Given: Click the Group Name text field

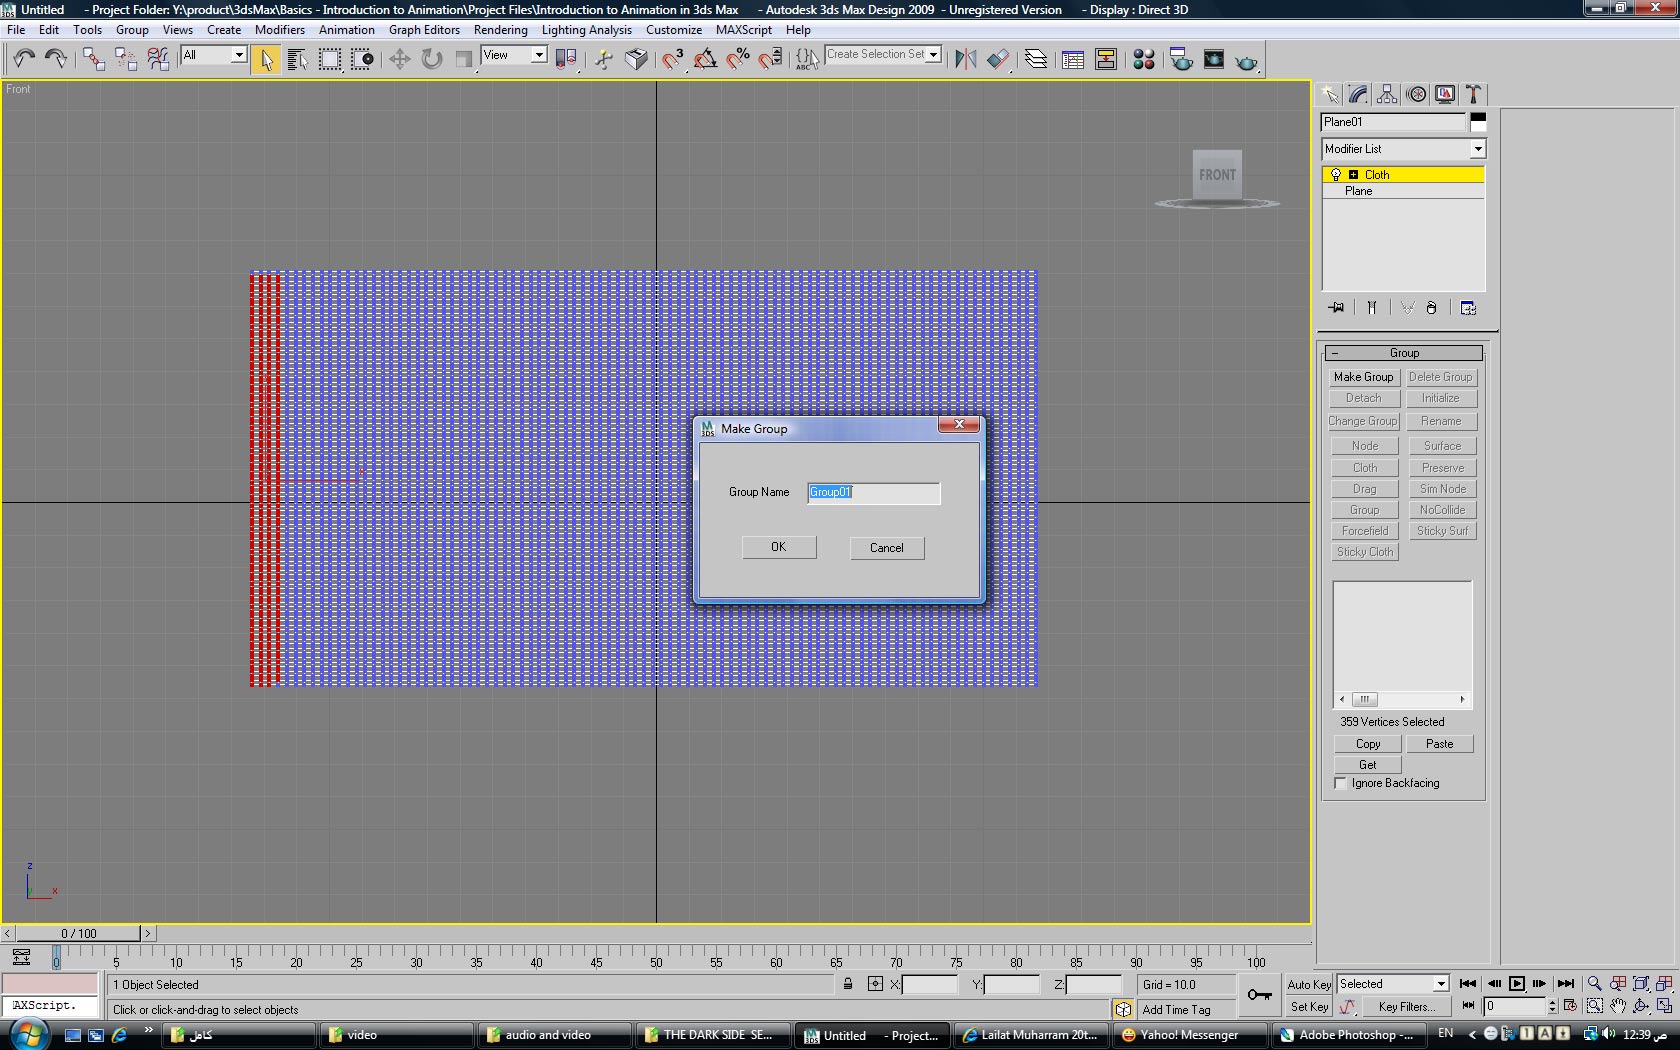Looking at the screenshot, I should pos(873,492).
